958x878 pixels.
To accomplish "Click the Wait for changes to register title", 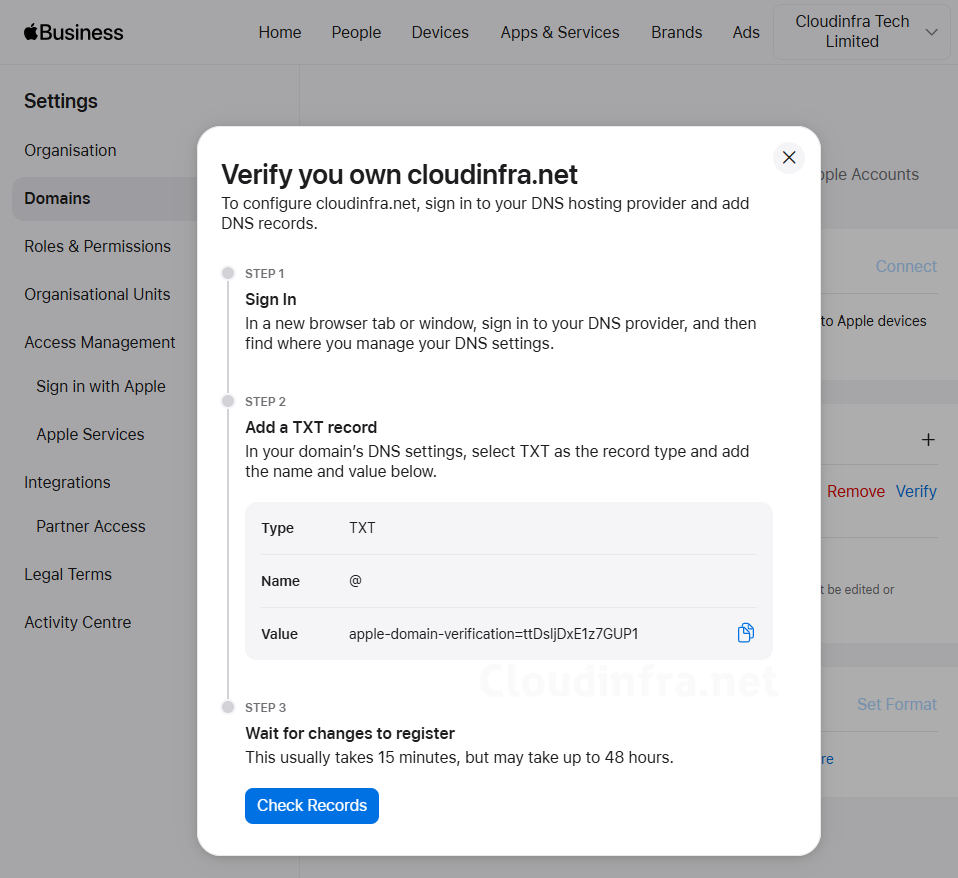I will click(349, 733).
